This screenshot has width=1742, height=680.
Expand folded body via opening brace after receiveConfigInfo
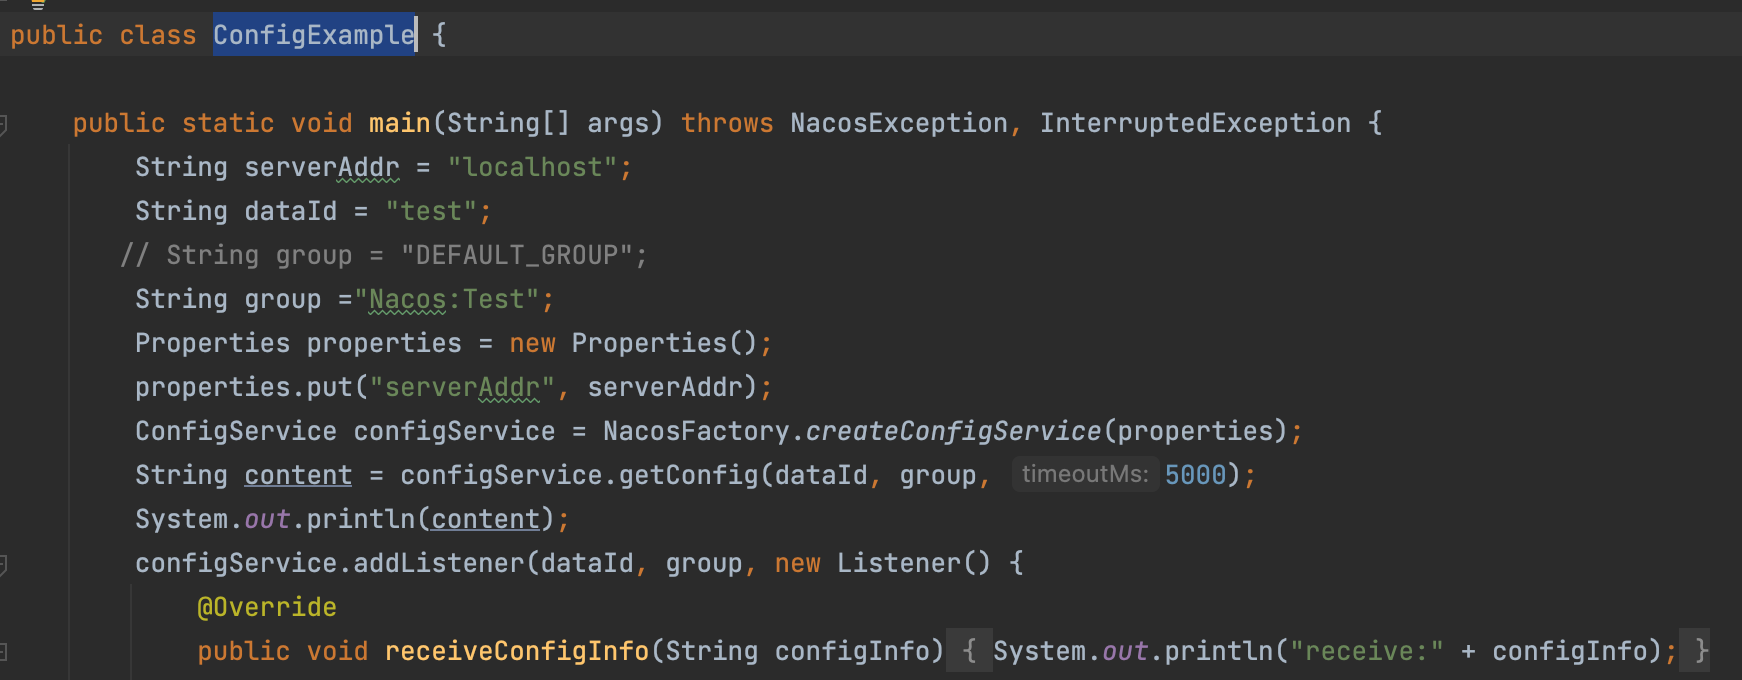point(969,651)
